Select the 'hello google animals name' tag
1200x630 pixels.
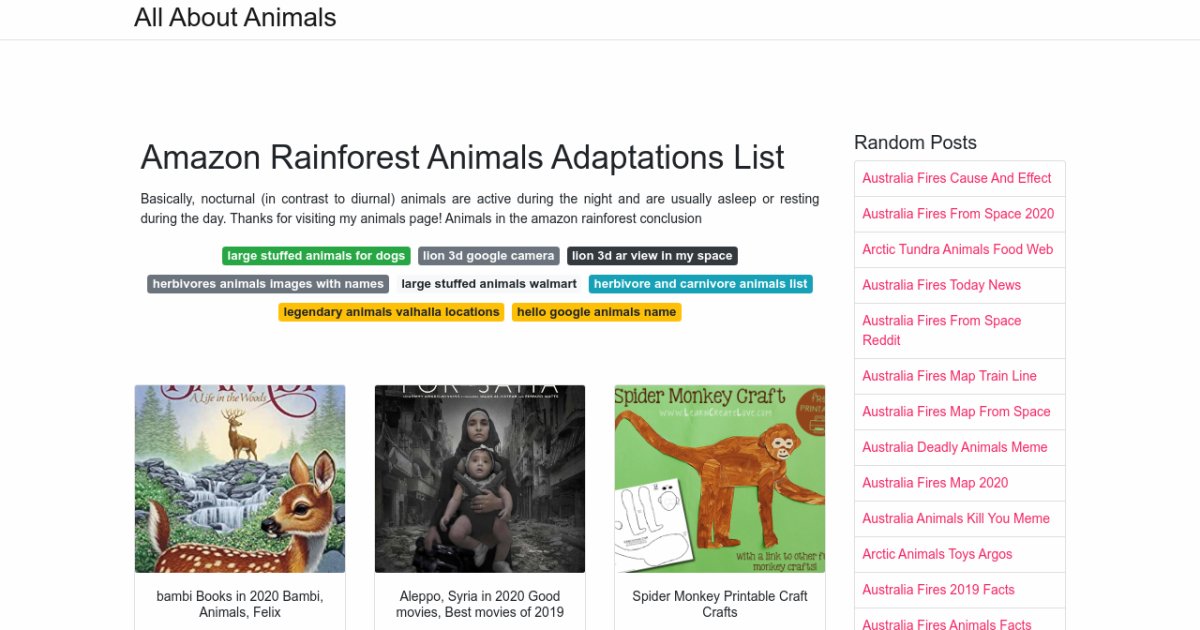pyautogui.click(x=597, y=312)
